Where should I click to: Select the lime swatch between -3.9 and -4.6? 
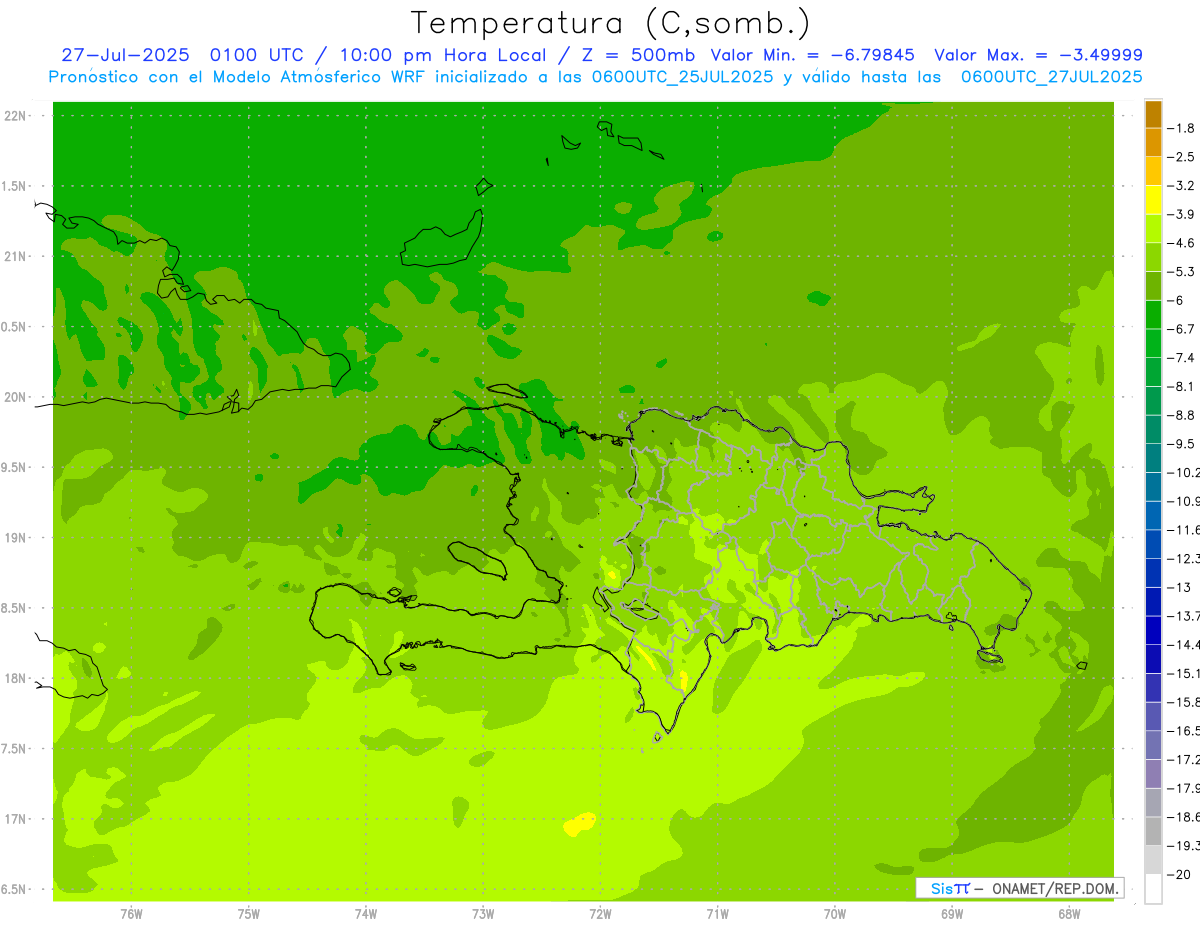pos(1153,229)
